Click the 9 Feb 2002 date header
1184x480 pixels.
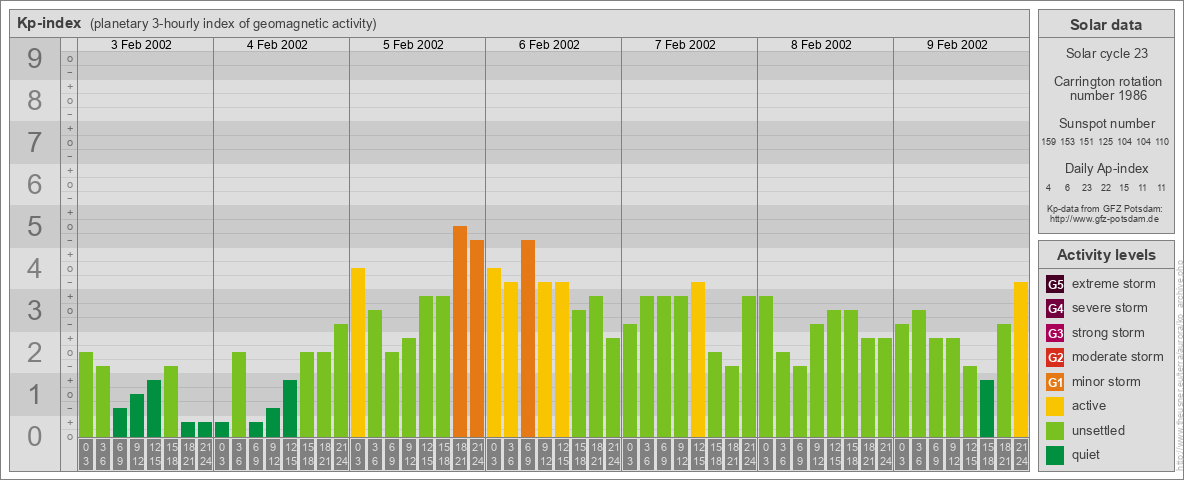pos(957,45)
